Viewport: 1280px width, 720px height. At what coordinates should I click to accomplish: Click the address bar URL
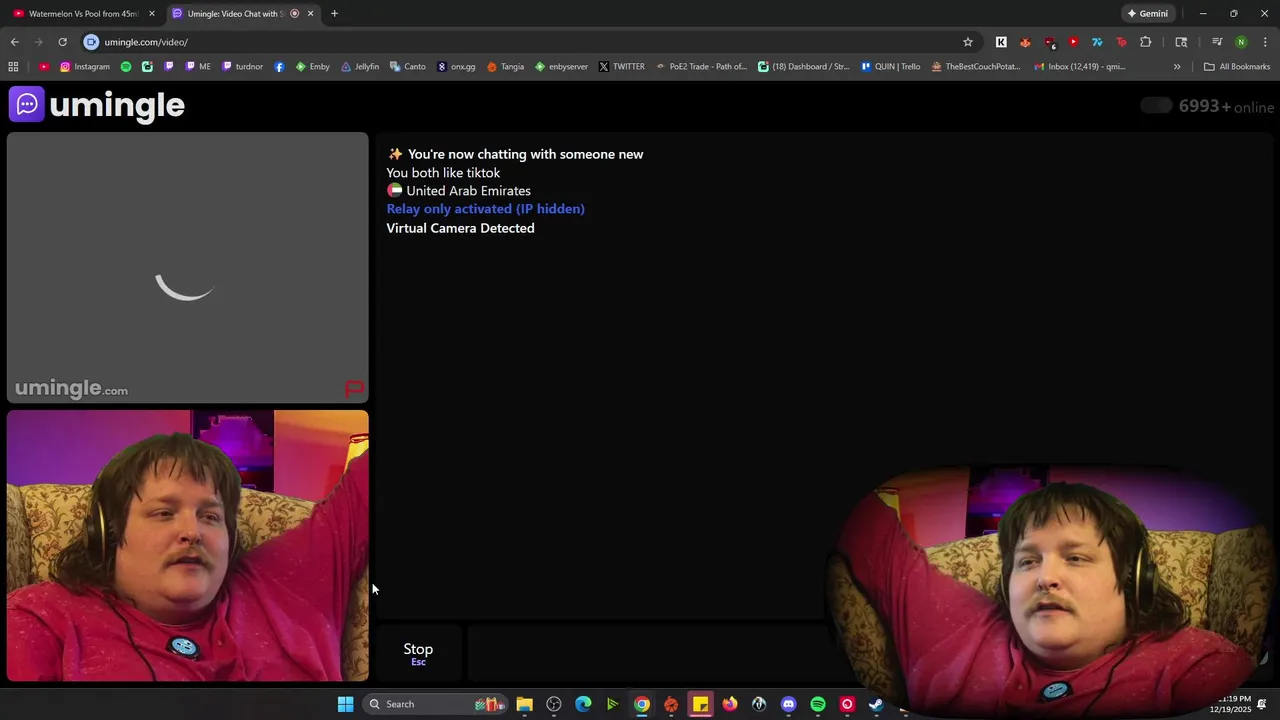[x=146, y=42]
